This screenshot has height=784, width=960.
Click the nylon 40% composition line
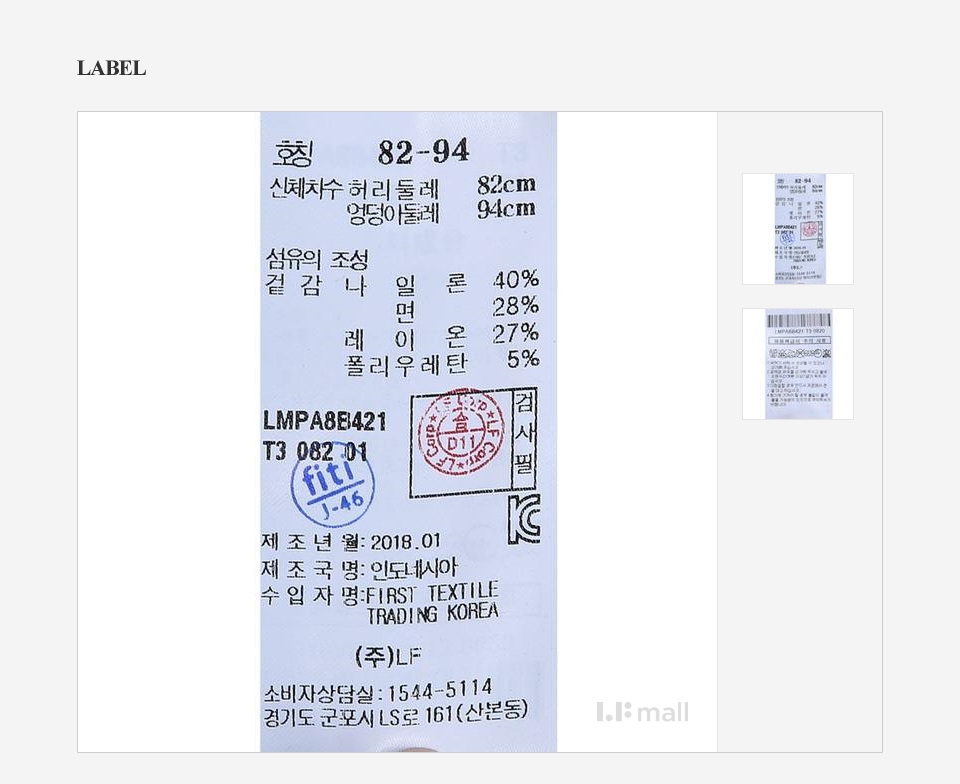(x=402, y=283)
